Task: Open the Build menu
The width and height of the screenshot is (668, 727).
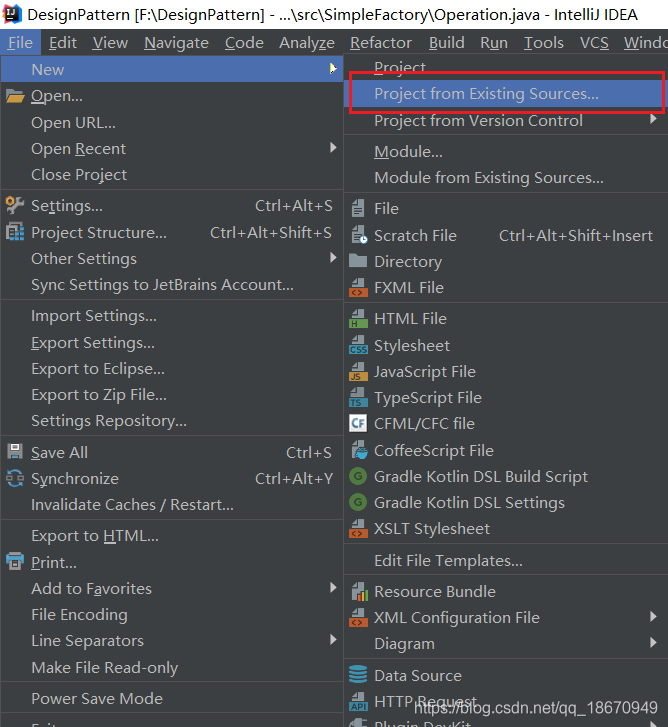Action: (446, 43)
